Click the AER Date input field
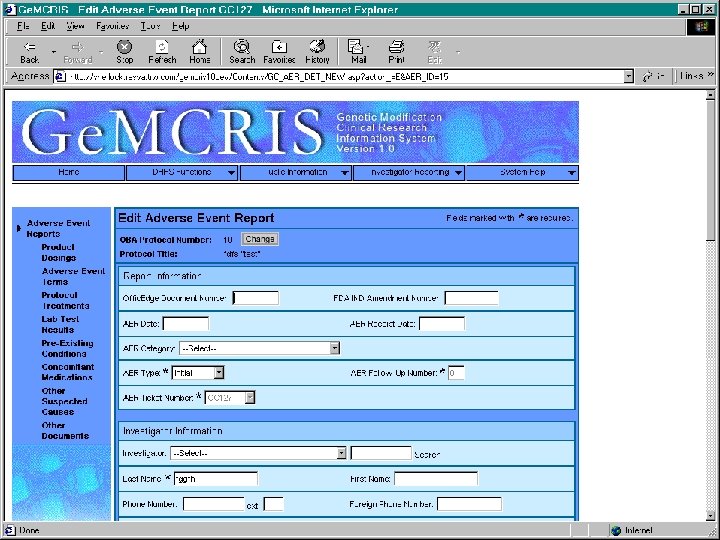 pyautogui.click(x=186, y=324)
